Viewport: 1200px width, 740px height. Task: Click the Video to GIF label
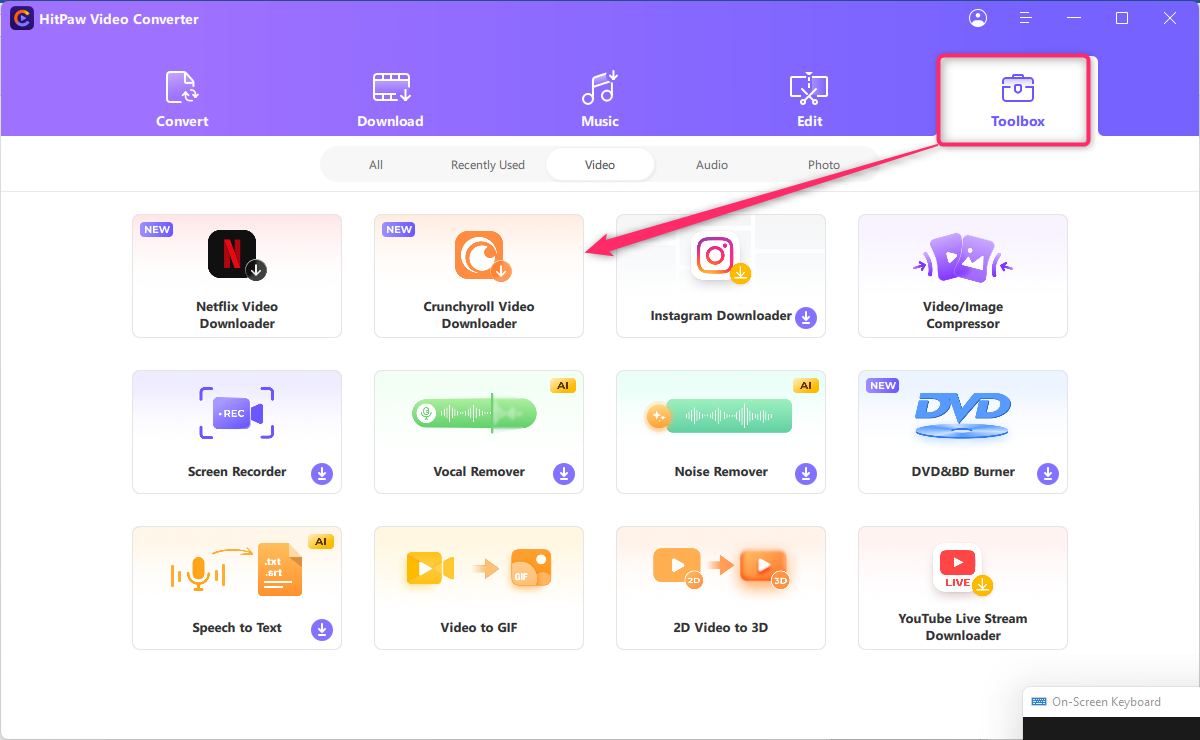click(x=479, y=628)
